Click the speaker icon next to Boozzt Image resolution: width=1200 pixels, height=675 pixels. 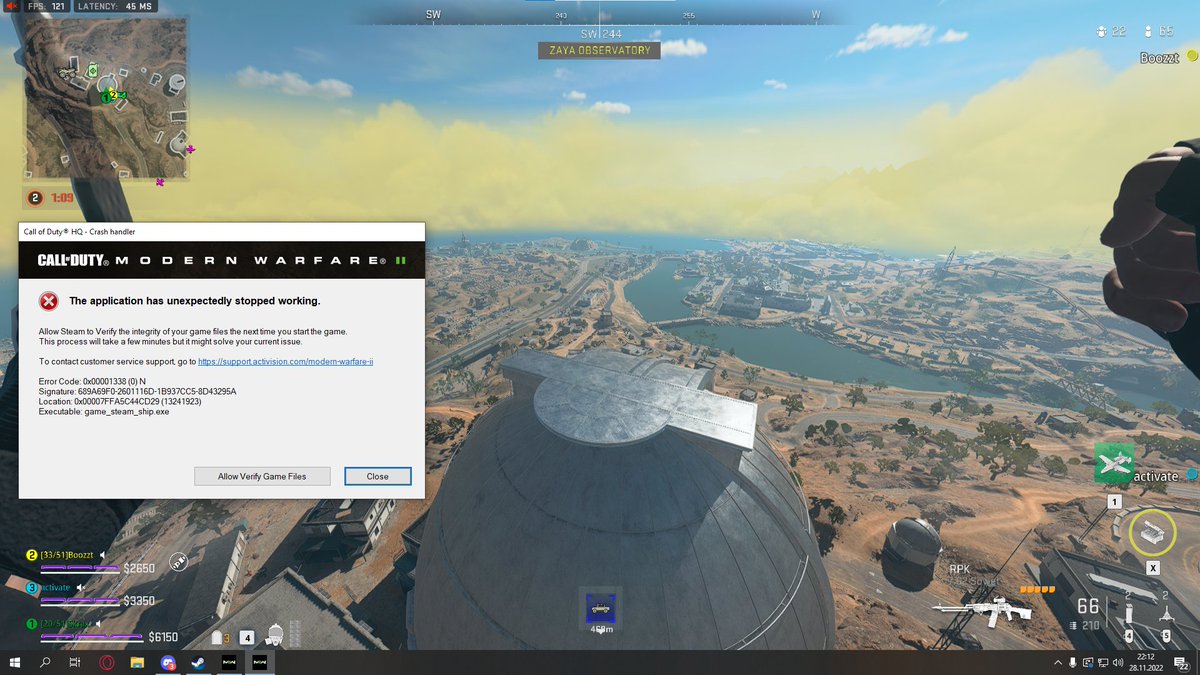tap(102, 555)
